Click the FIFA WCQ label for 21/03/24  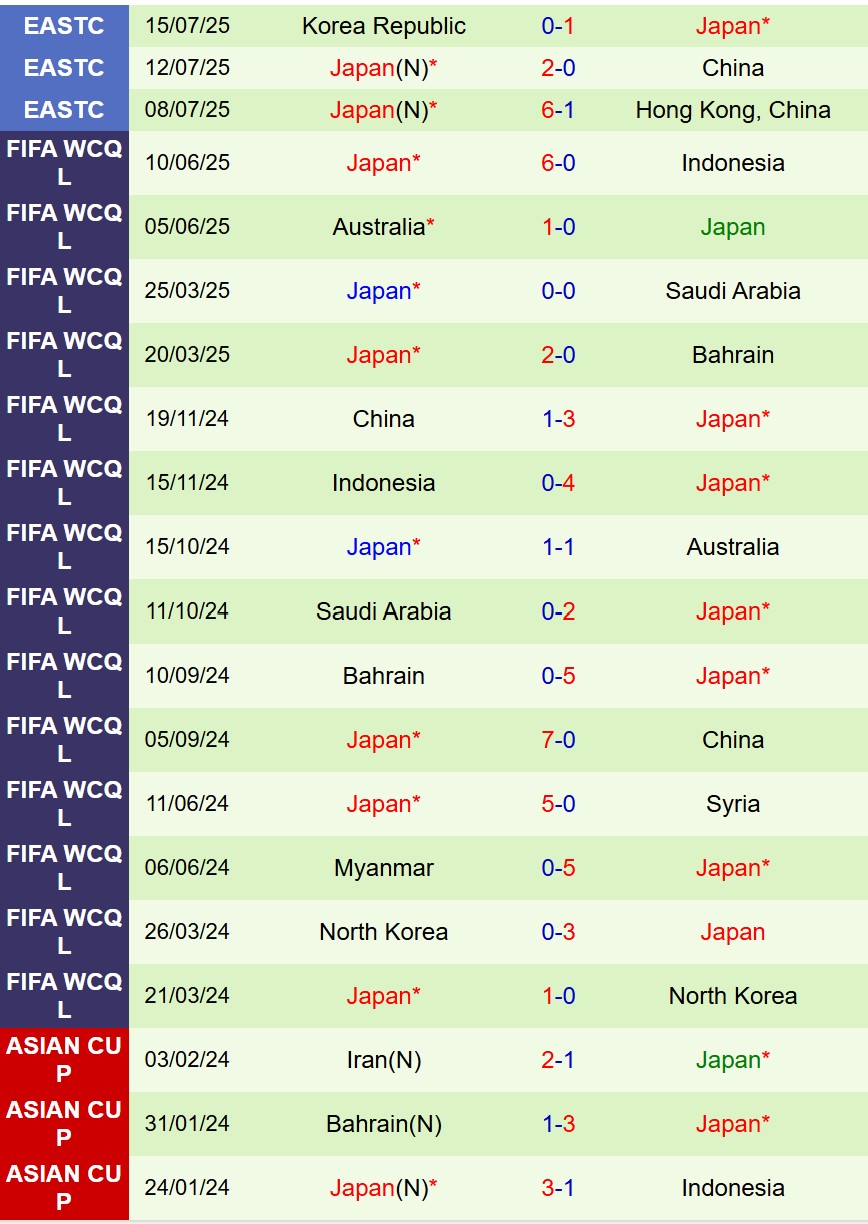[x=64, y=996]
